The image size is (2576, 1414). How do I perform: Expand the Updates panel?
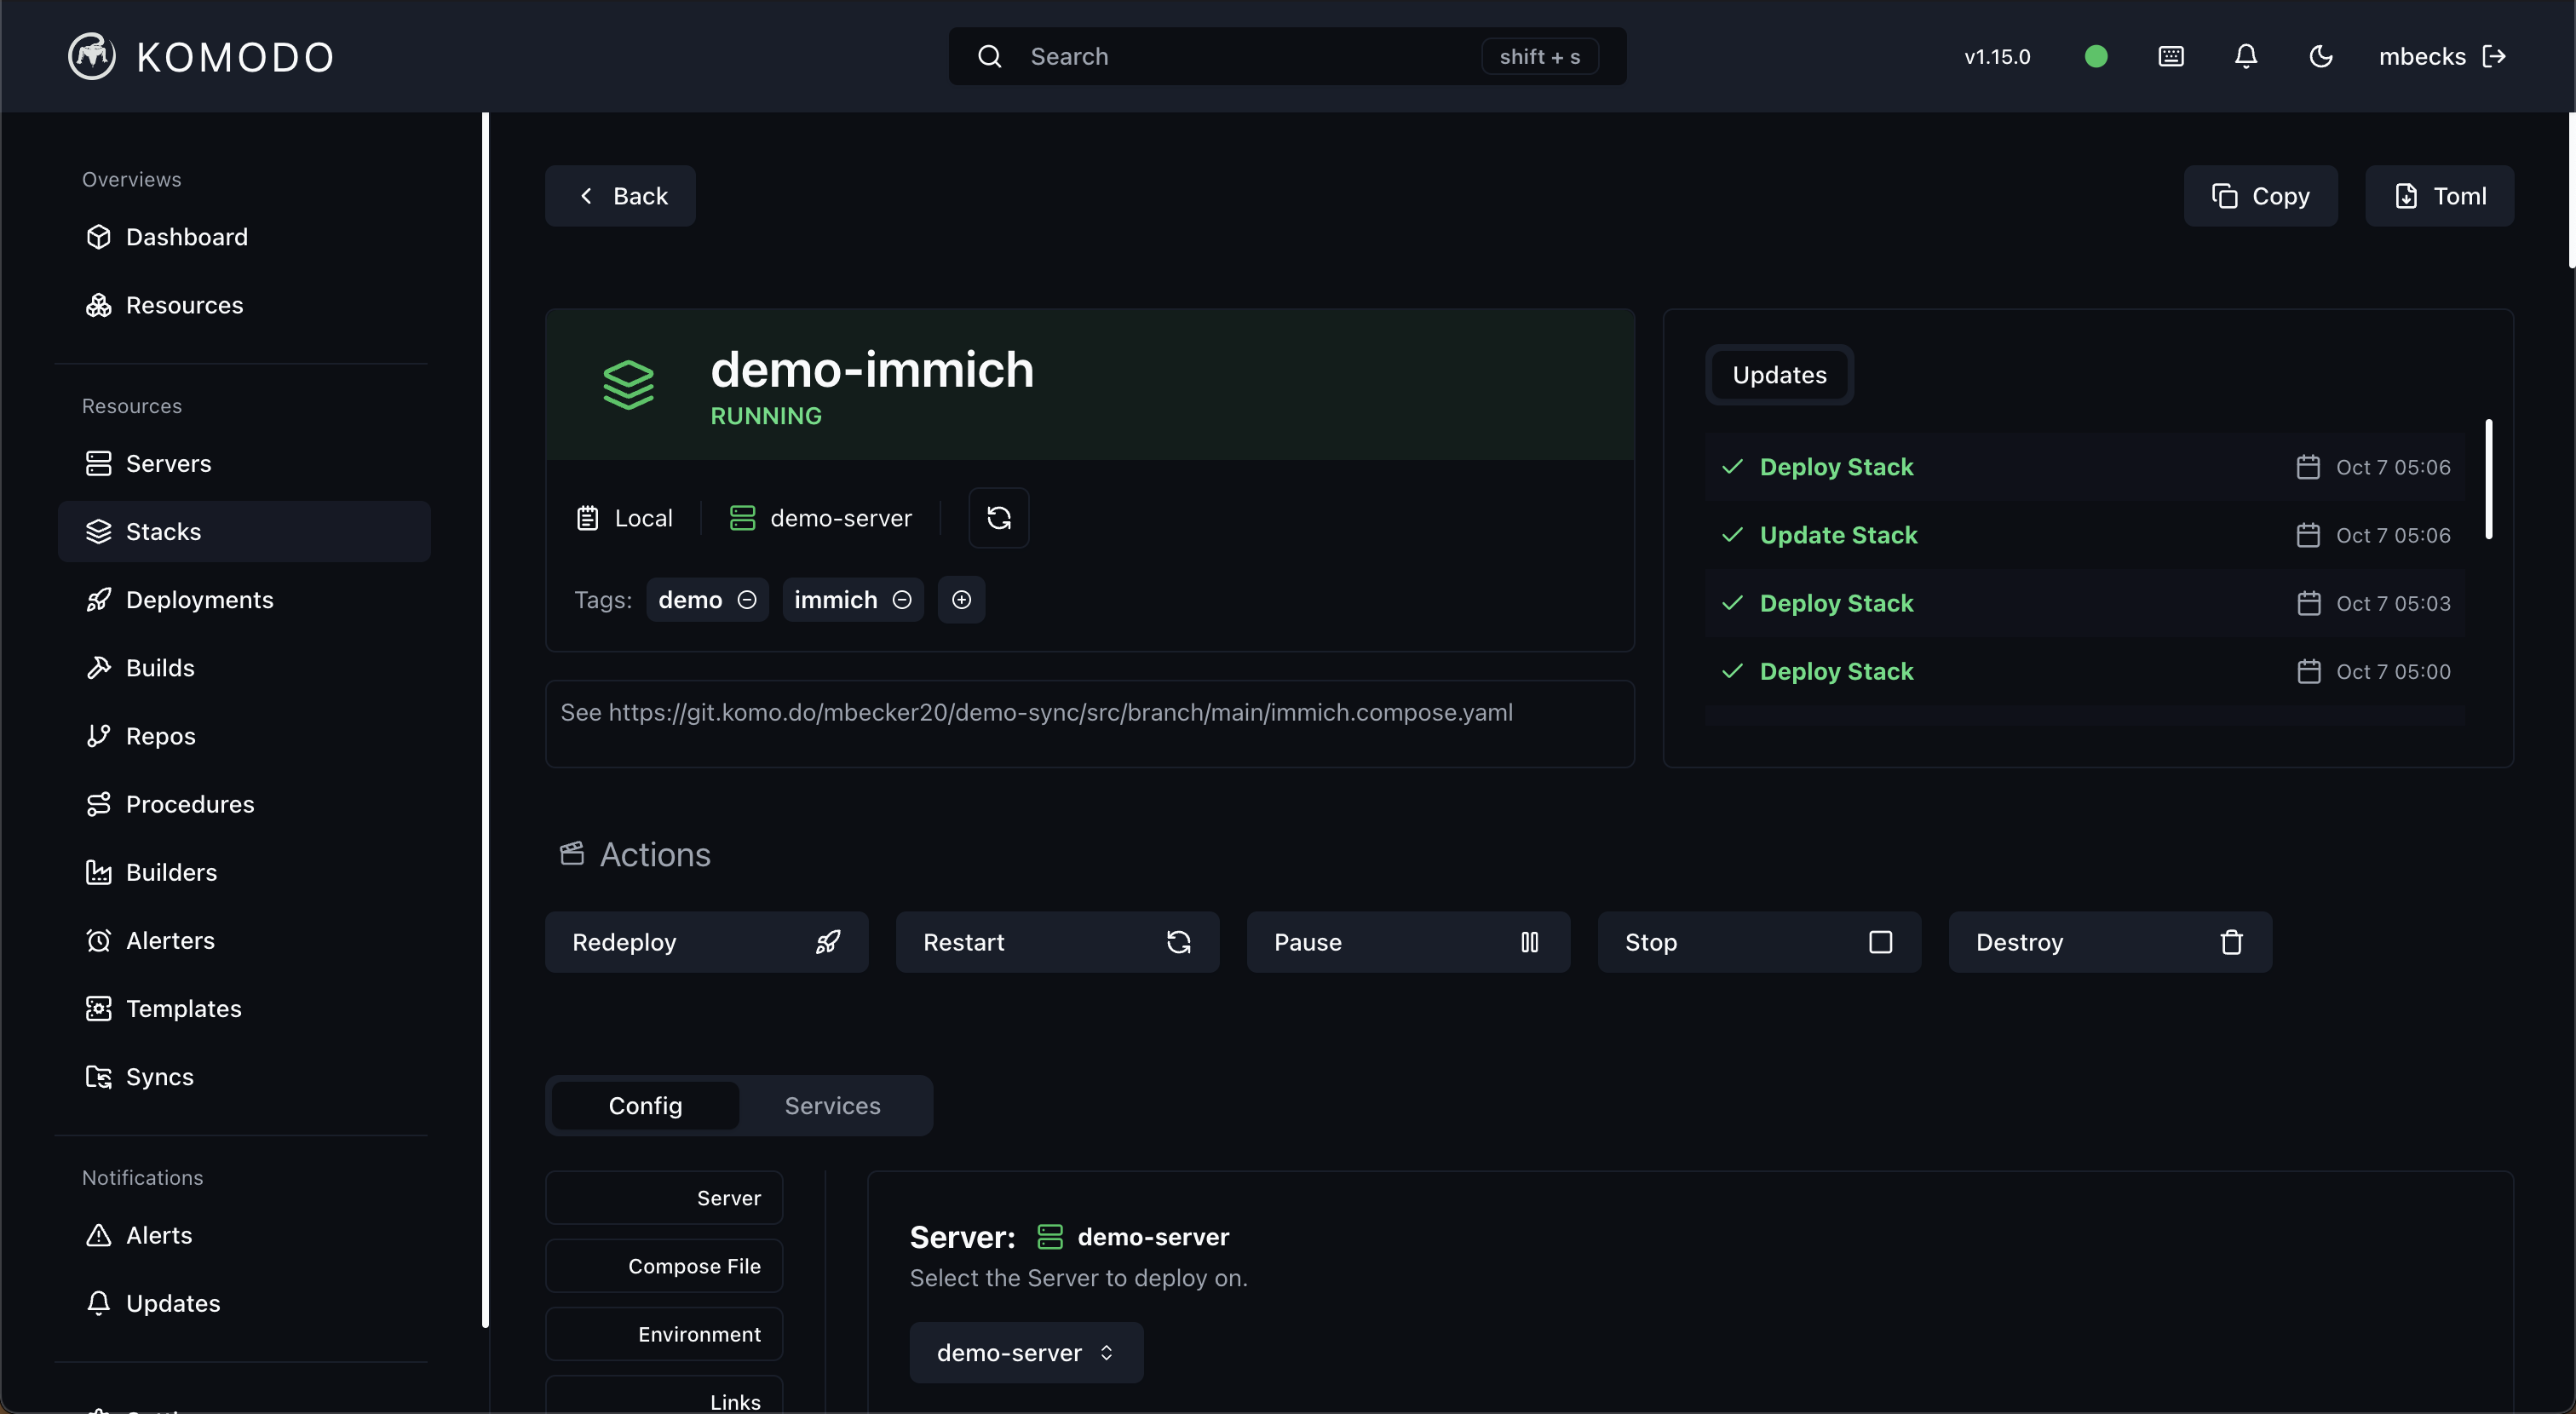click(1778, 375)
